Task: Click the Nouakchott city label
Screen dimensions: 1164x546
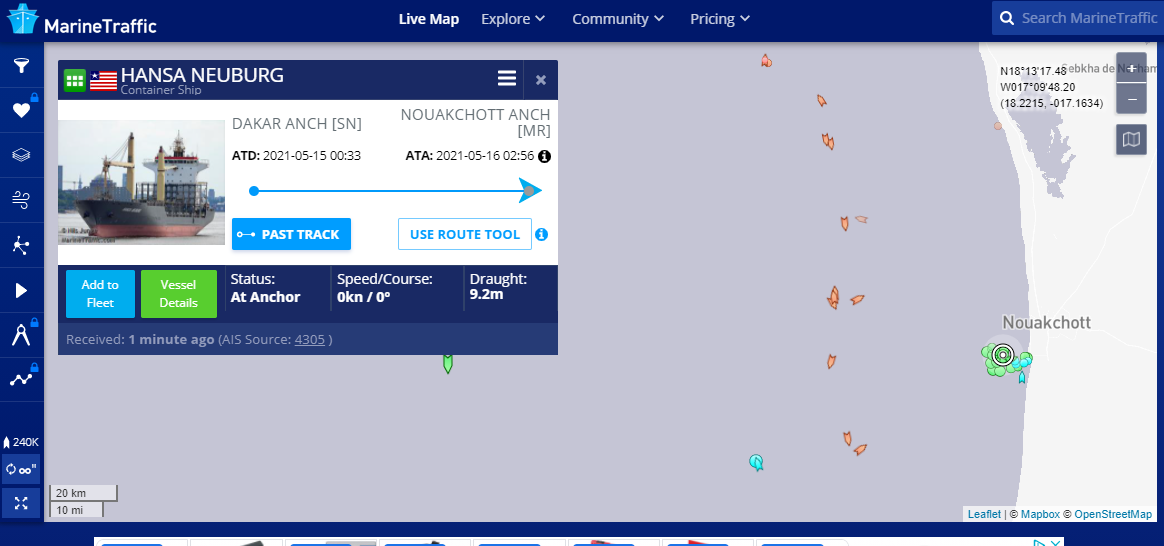Action: [x=1047, y=322]
